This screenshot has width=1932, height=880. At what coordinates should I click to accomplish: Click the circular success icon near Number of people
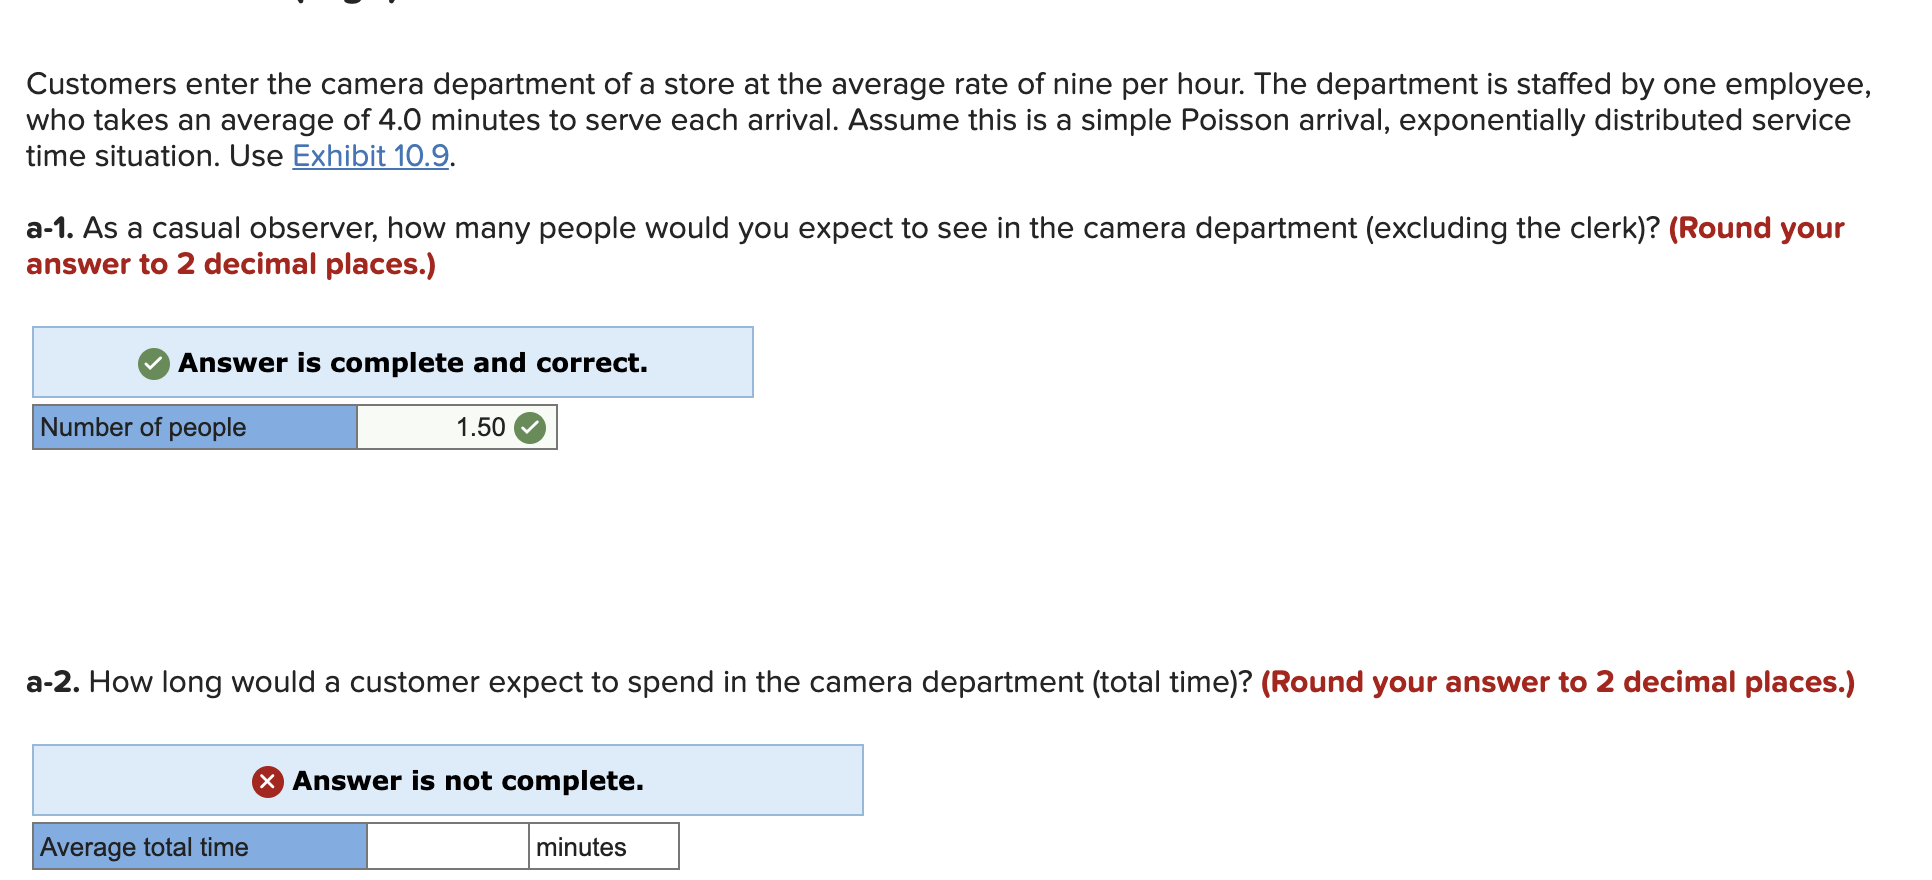coord(531,427)
